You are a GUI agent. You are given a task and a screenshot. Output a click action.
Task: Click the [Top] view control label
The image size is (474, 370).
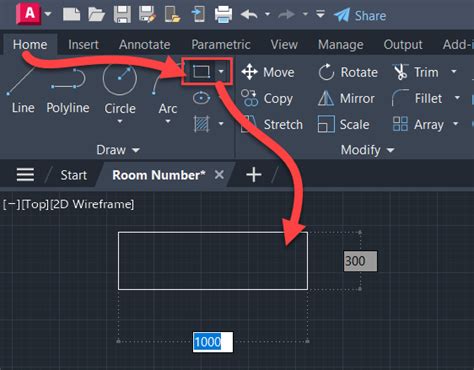35,204
